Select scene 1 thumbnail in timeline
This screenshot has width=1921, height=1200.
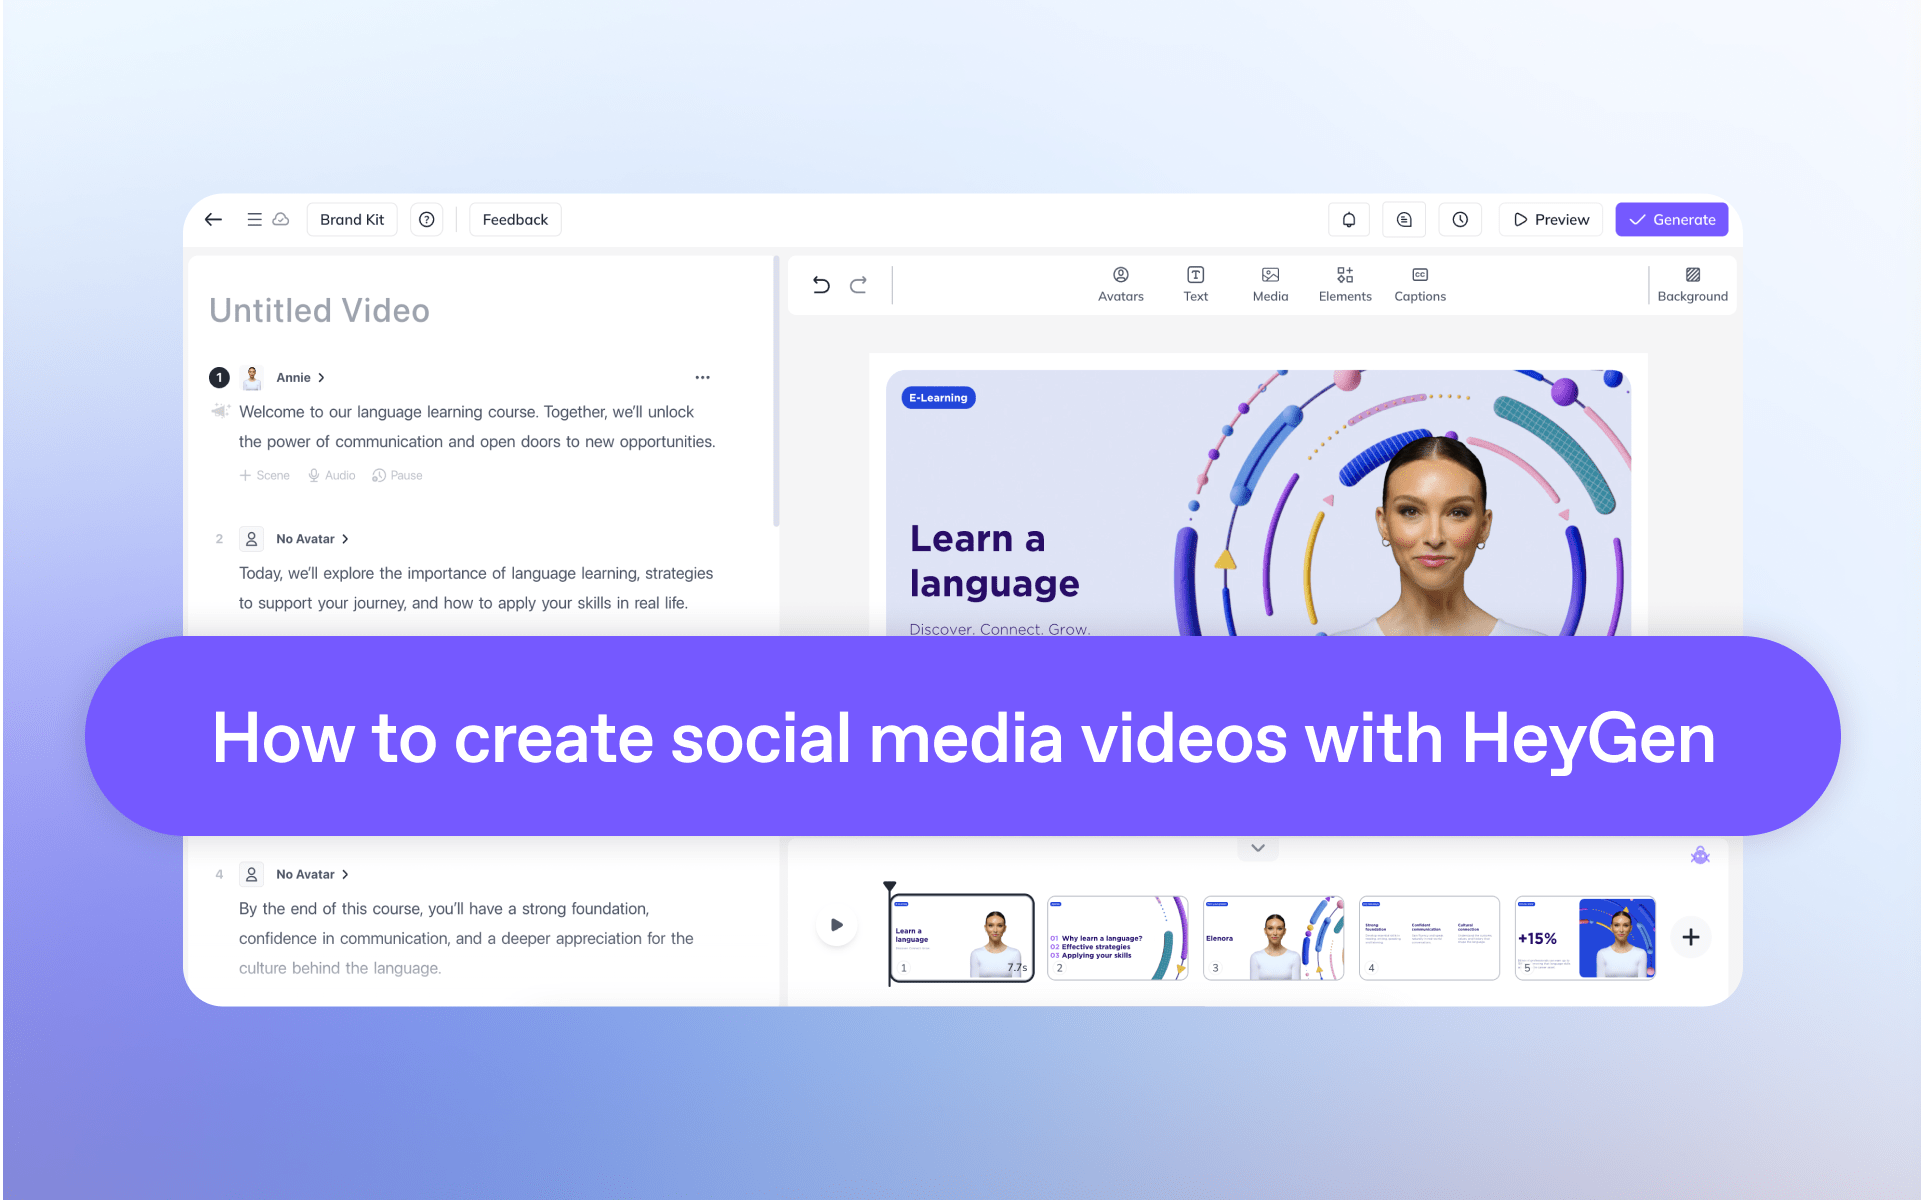(962, 938)
